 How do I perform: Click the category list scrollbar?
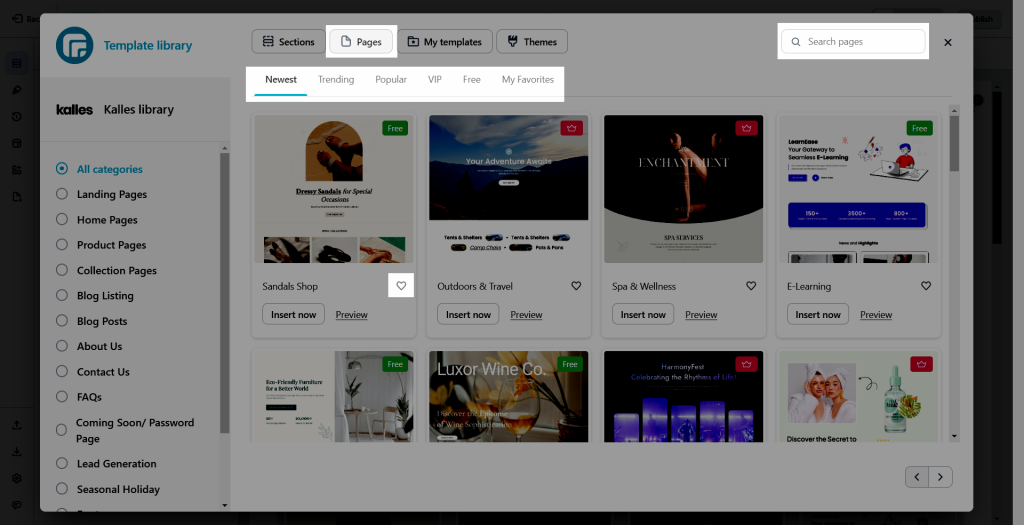coord(225,293)
